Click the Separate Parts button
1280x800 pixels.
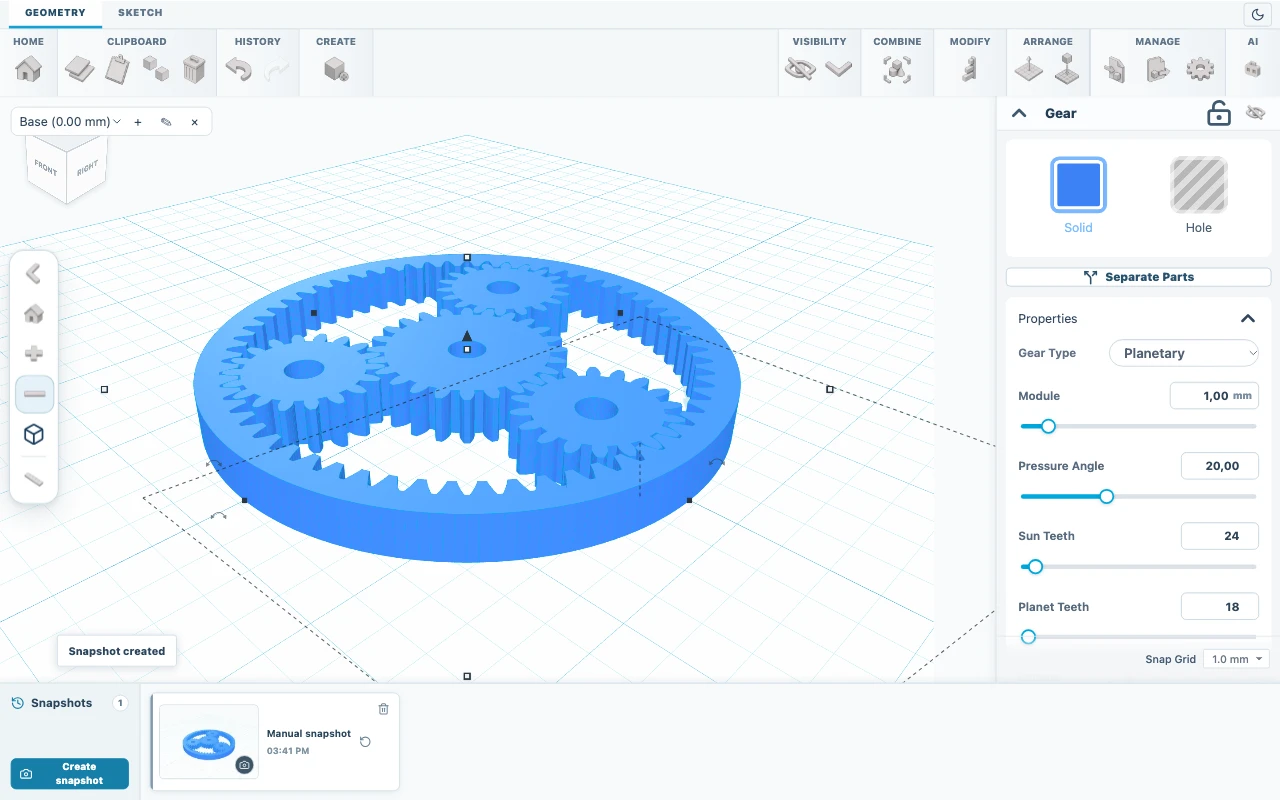(1138, 277)
